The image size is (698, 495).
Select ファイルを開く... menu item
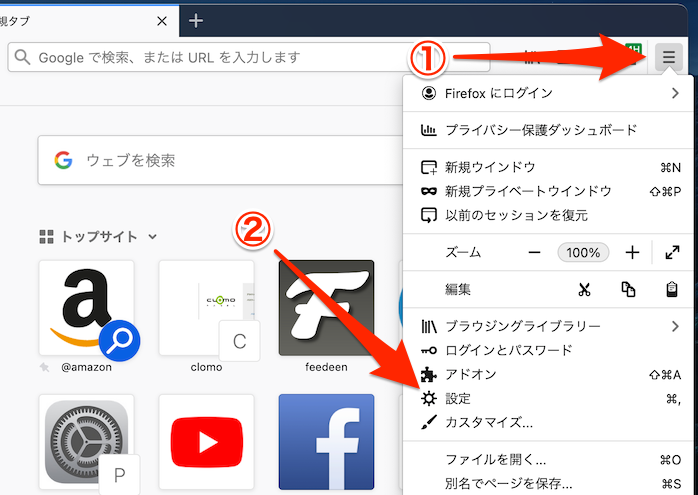[x=548, y=459]
